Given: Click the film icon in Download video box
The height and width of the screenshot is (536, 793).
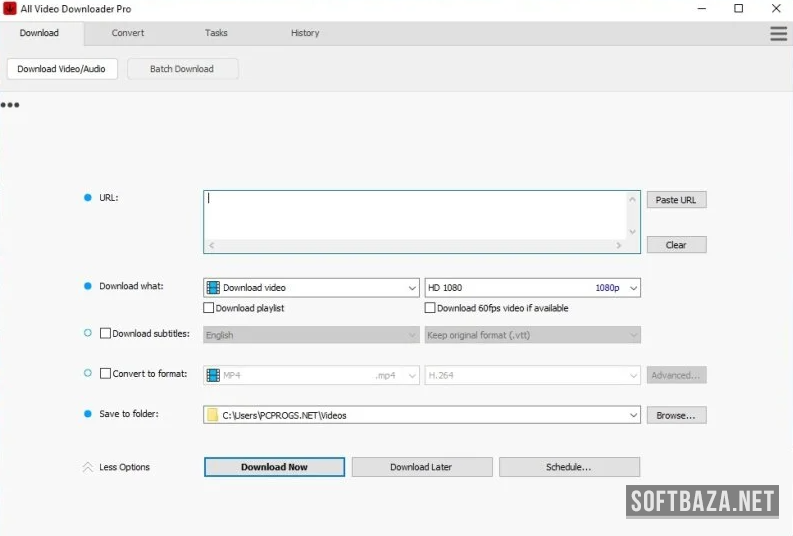Looking at the screenshot, I should [x=213, y=288].
